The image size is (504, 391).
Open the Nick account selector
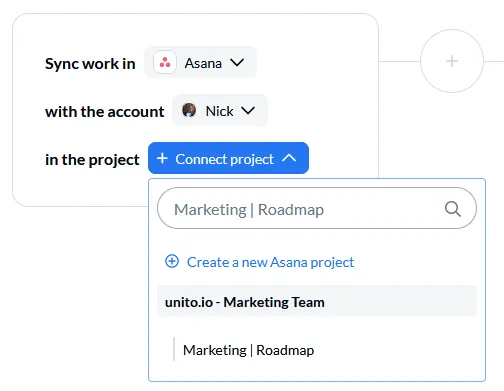tap(220, 110)
